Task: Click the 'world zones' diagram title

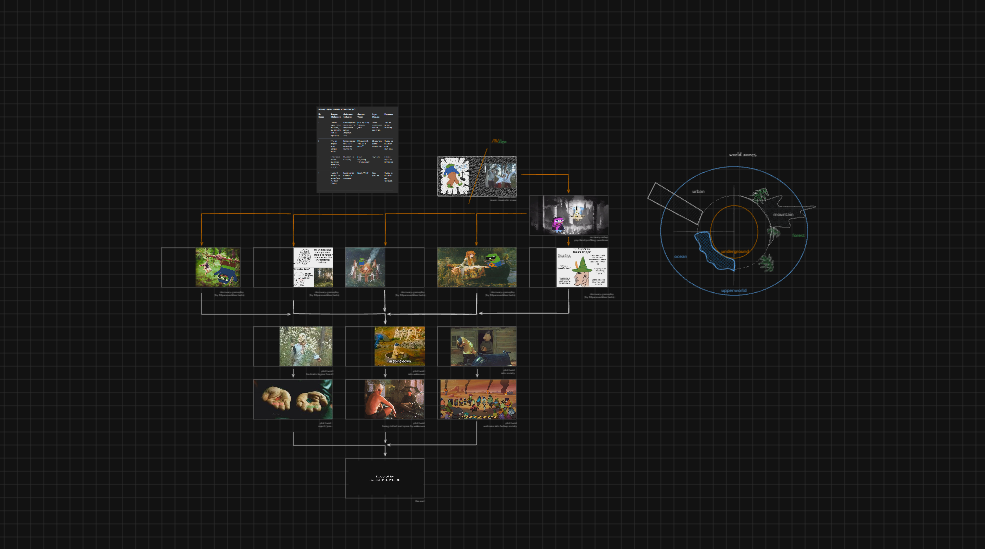Action: click(743, 155)
